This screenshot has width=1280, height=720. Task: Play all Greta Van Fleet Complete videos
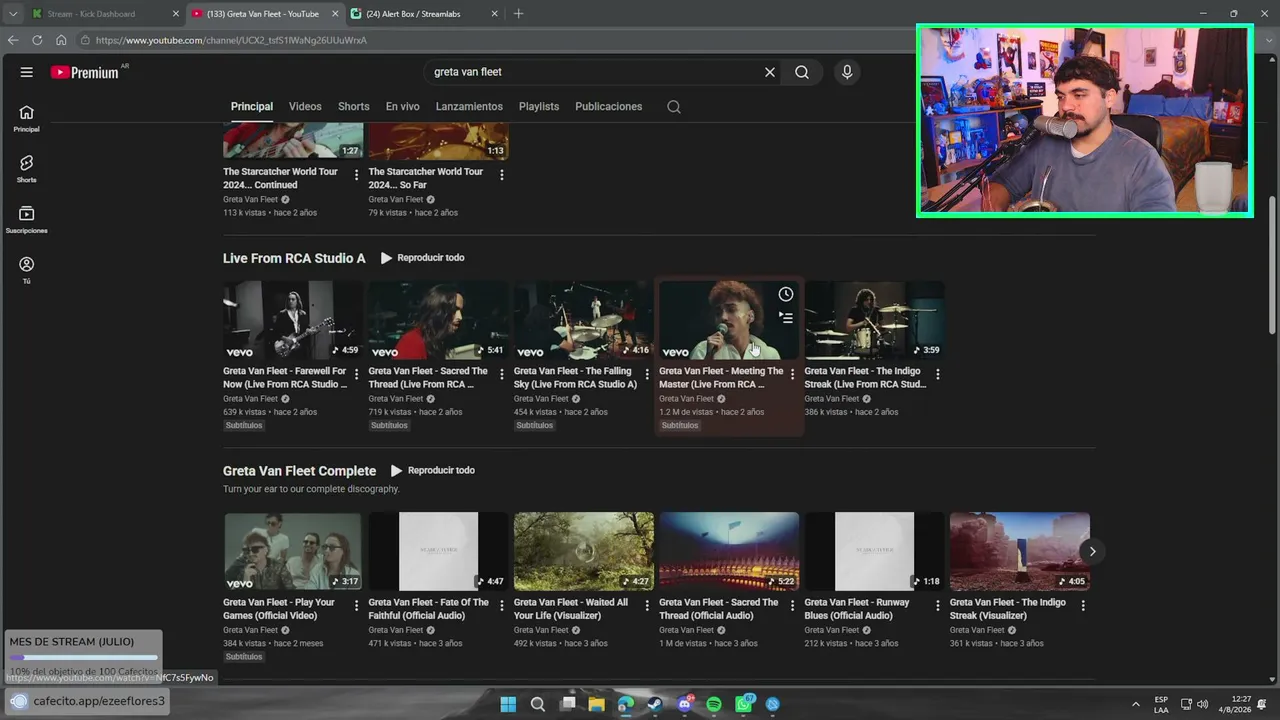(433, 471)
